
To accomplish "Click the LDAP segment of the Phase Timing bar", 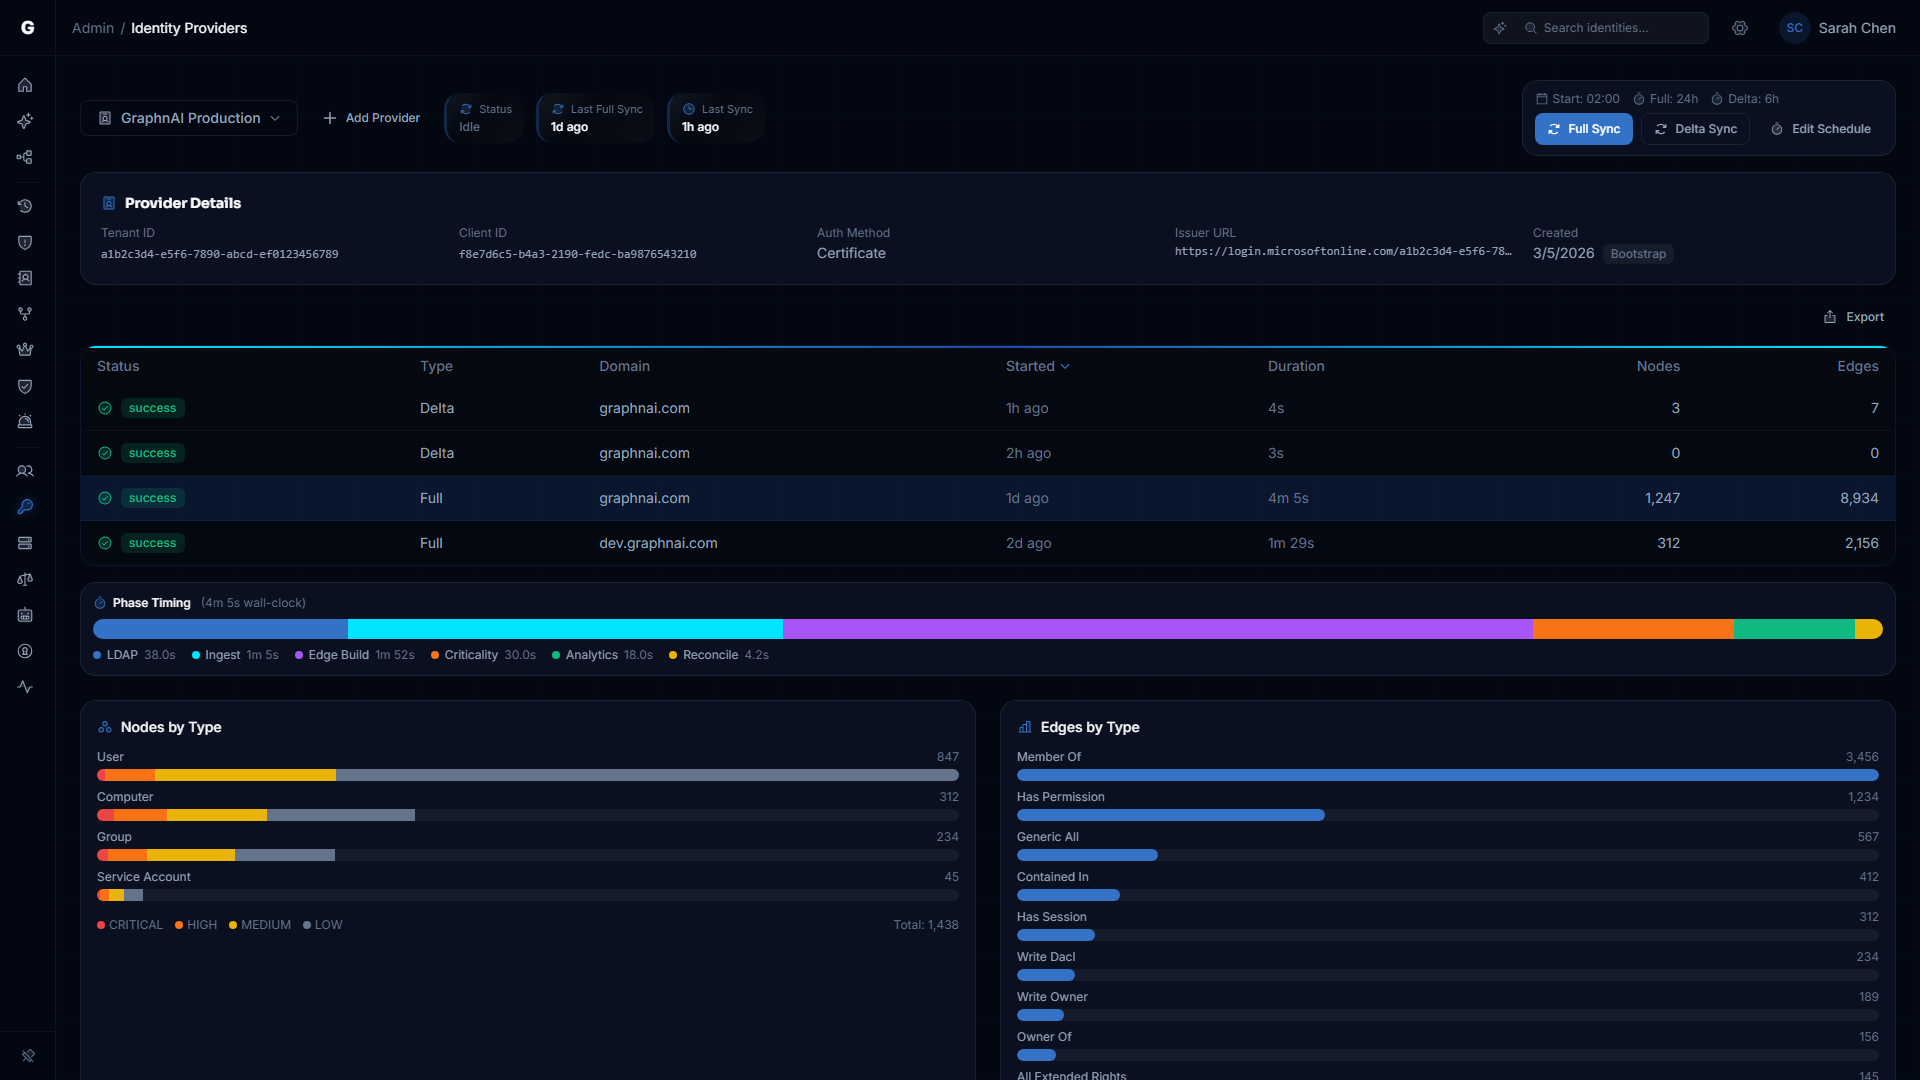I will point(218,629).
